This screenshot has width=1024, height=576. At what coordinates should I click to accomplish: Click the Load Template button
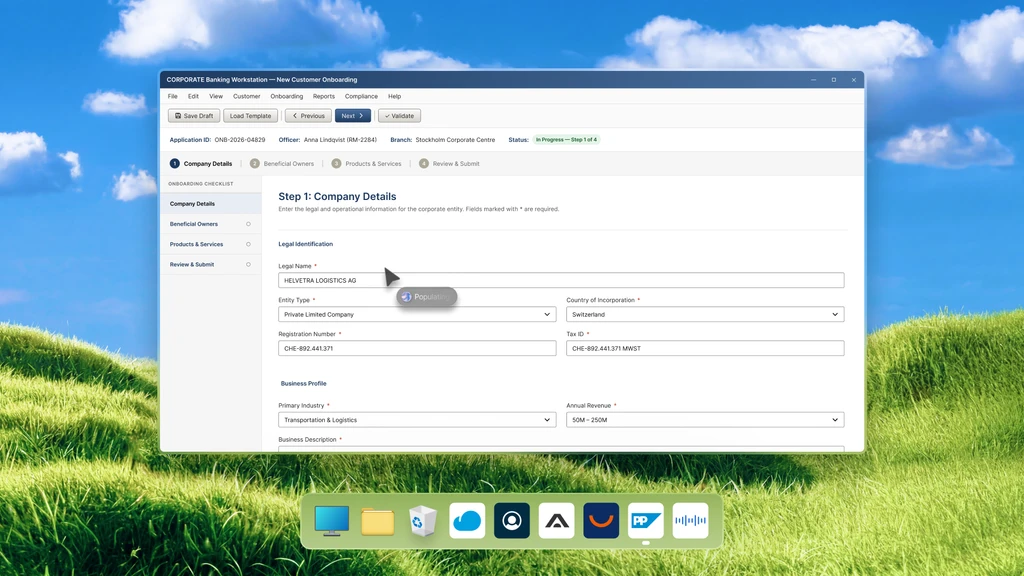point(250,116)
